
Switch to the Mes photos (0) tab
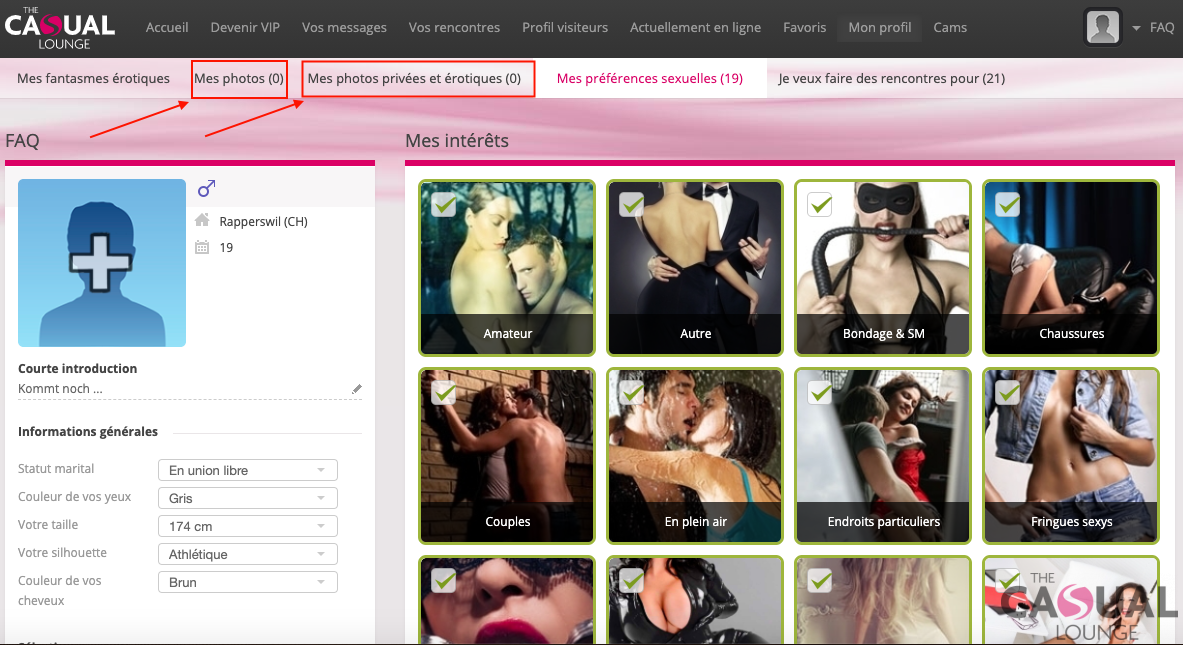point(239,78)
